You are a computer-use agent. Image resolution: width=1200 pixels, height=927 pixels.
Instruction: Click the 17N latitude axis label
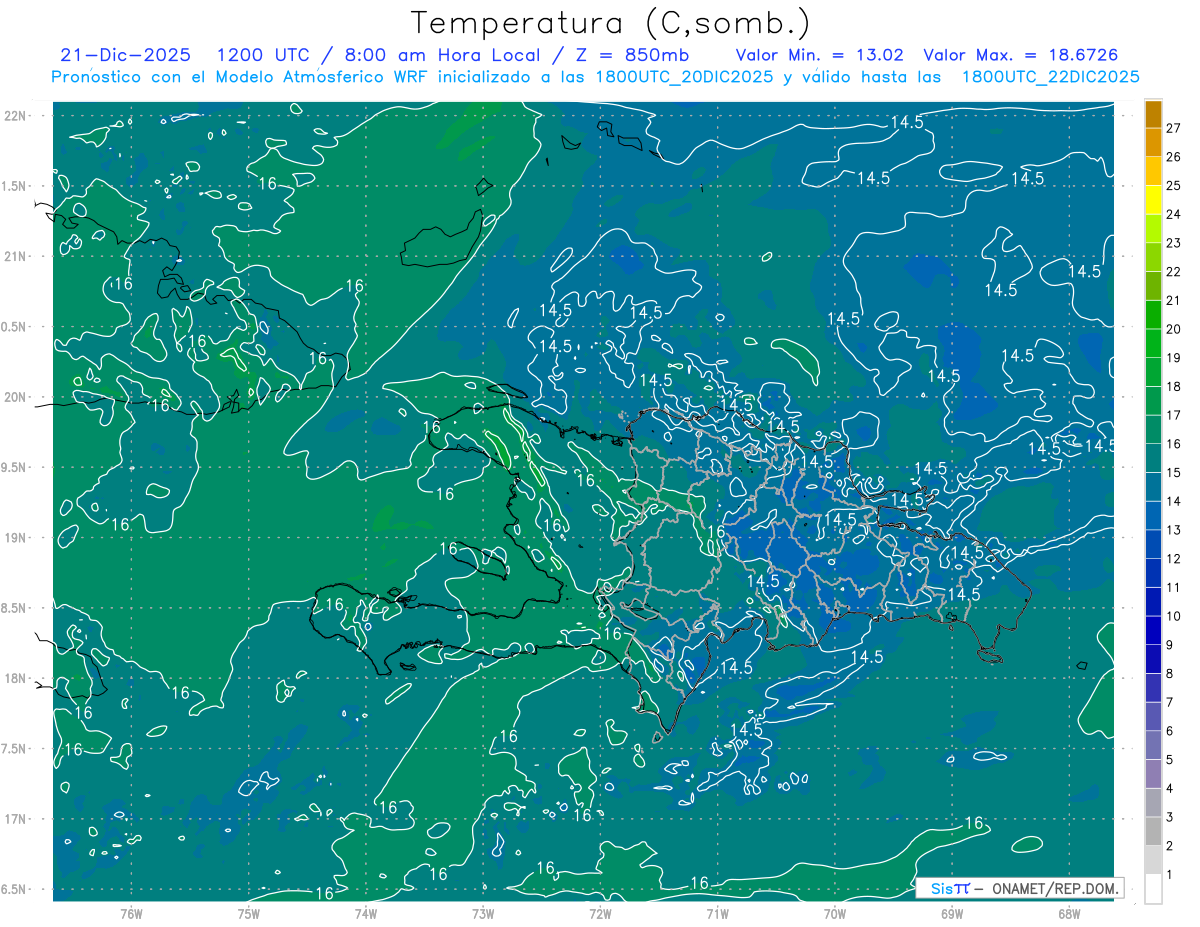[x=17, y=819]
